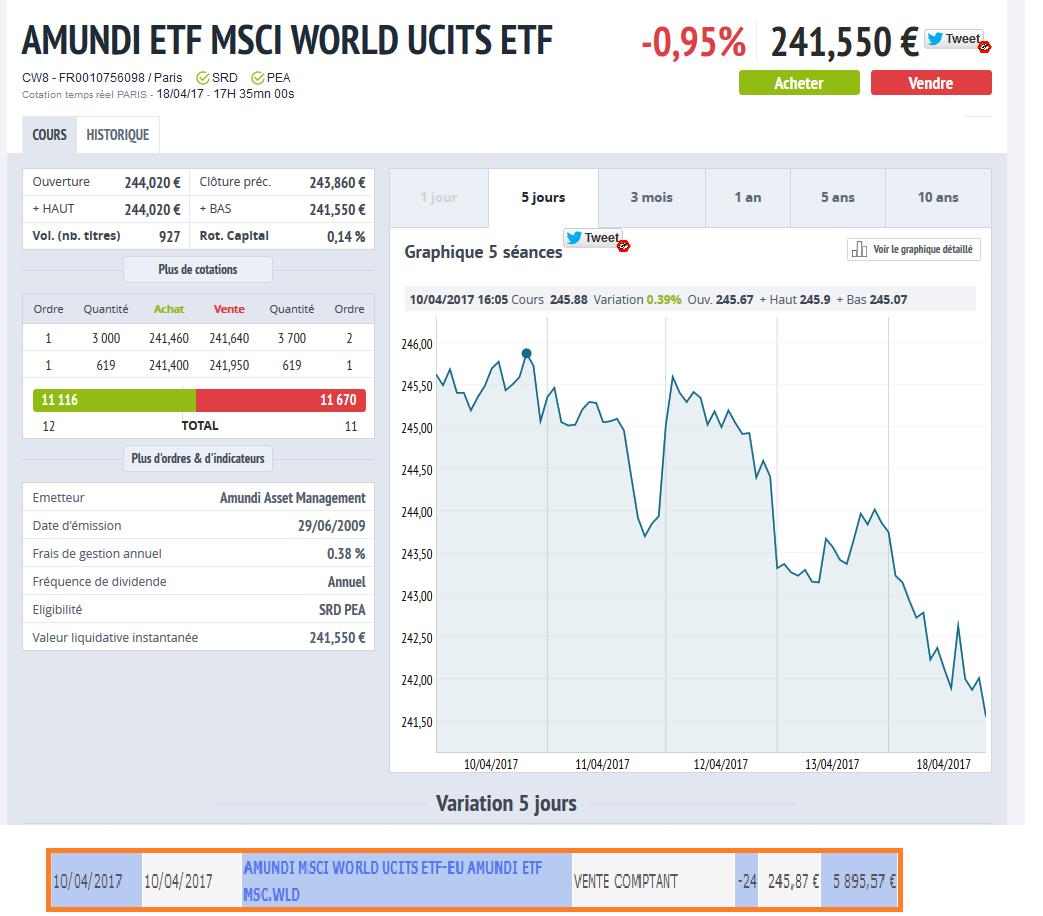This screenshot has width=1043, height=916.
Task: Click the highlighted data point on chart
Action: tap(527, 353)
